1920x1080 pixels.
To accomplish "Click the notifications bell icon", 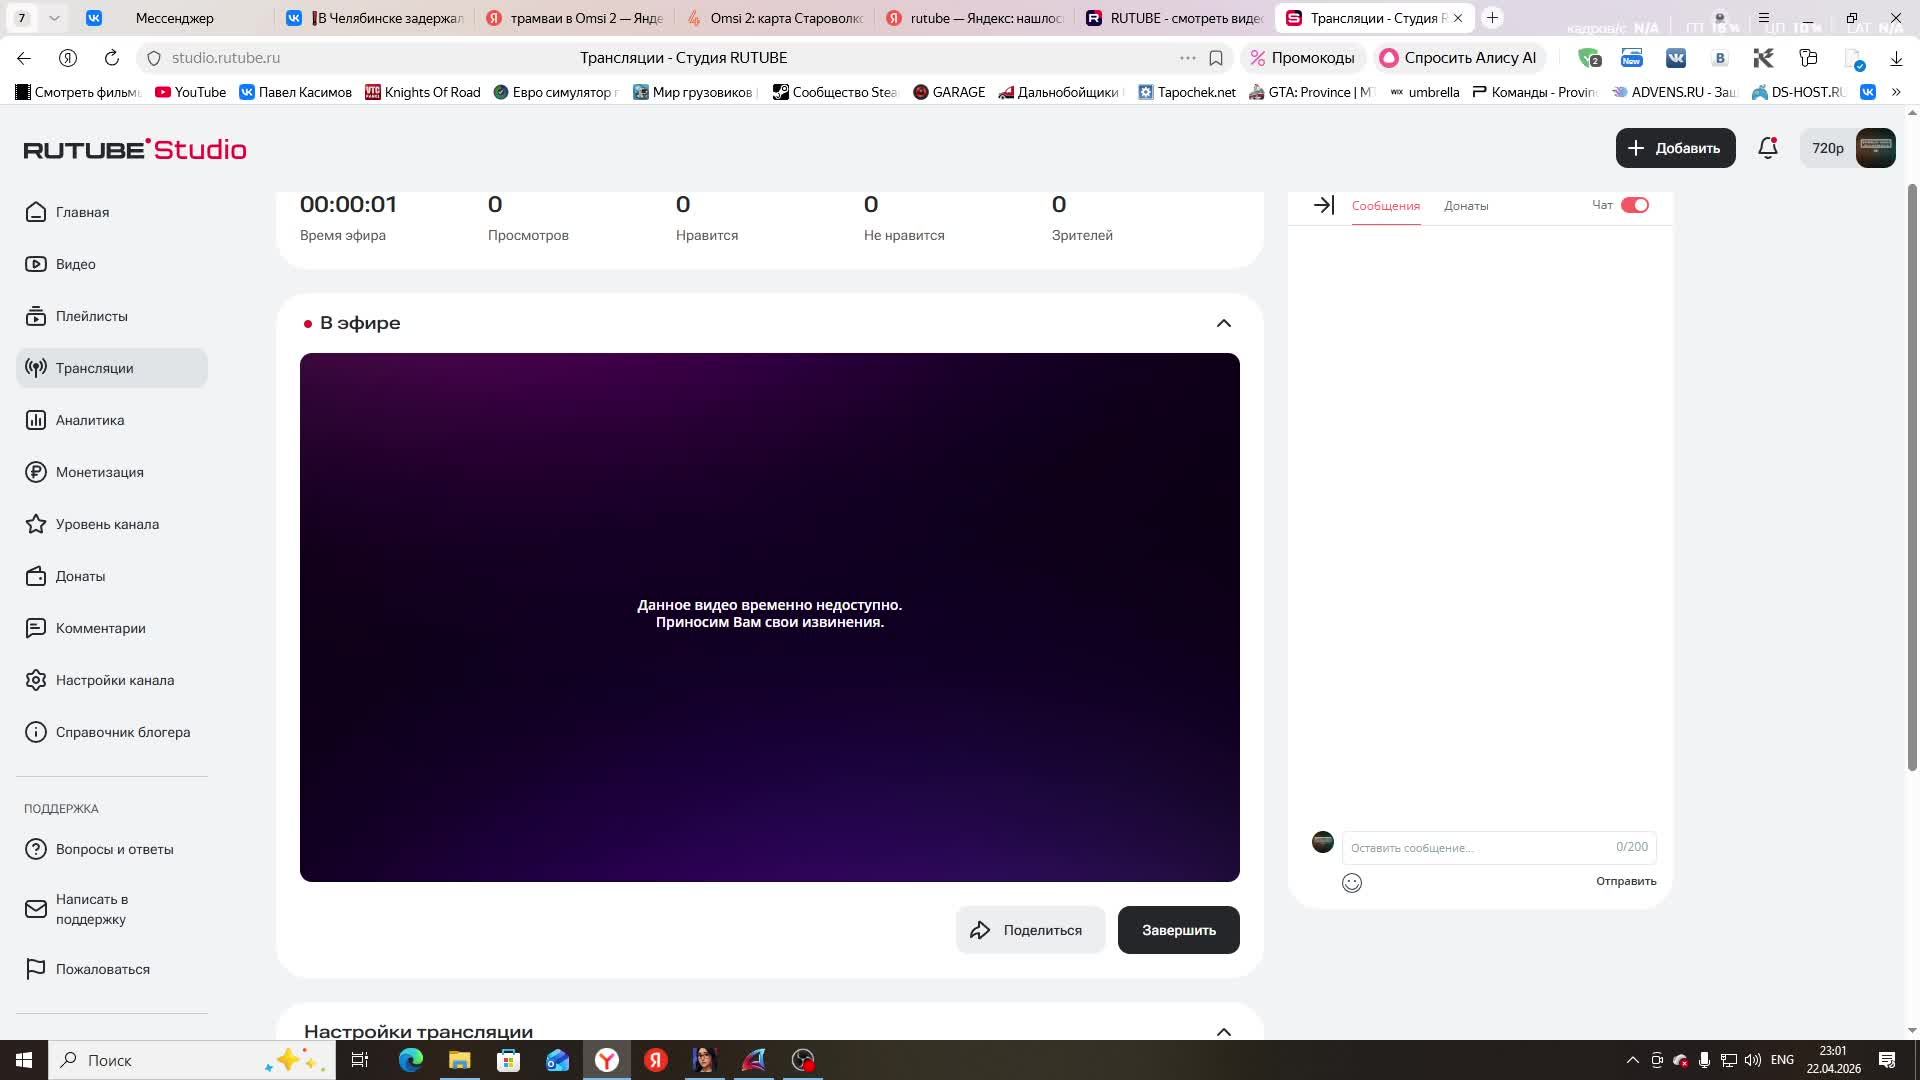I will point(1767,148).
